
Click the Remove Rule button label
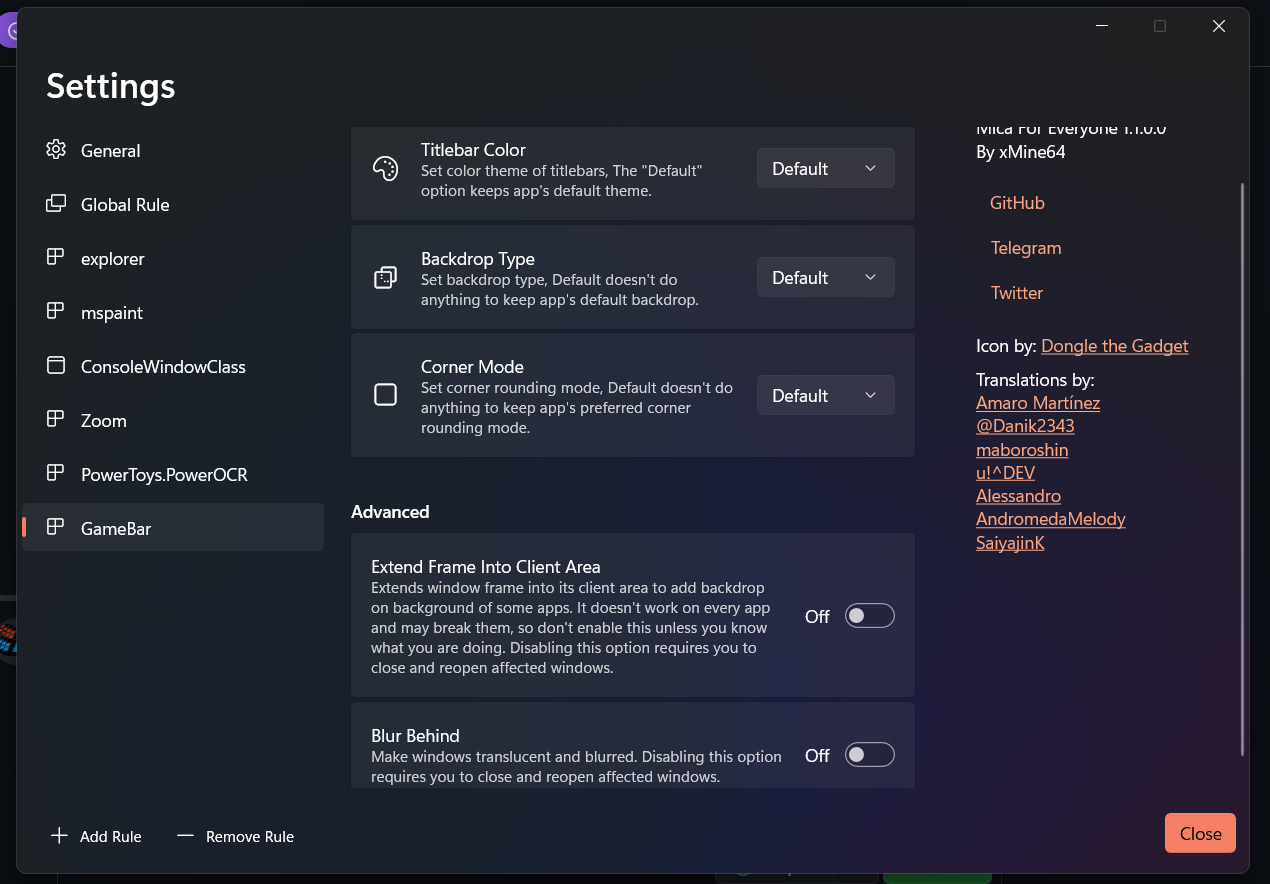click(x=250, y=836)
